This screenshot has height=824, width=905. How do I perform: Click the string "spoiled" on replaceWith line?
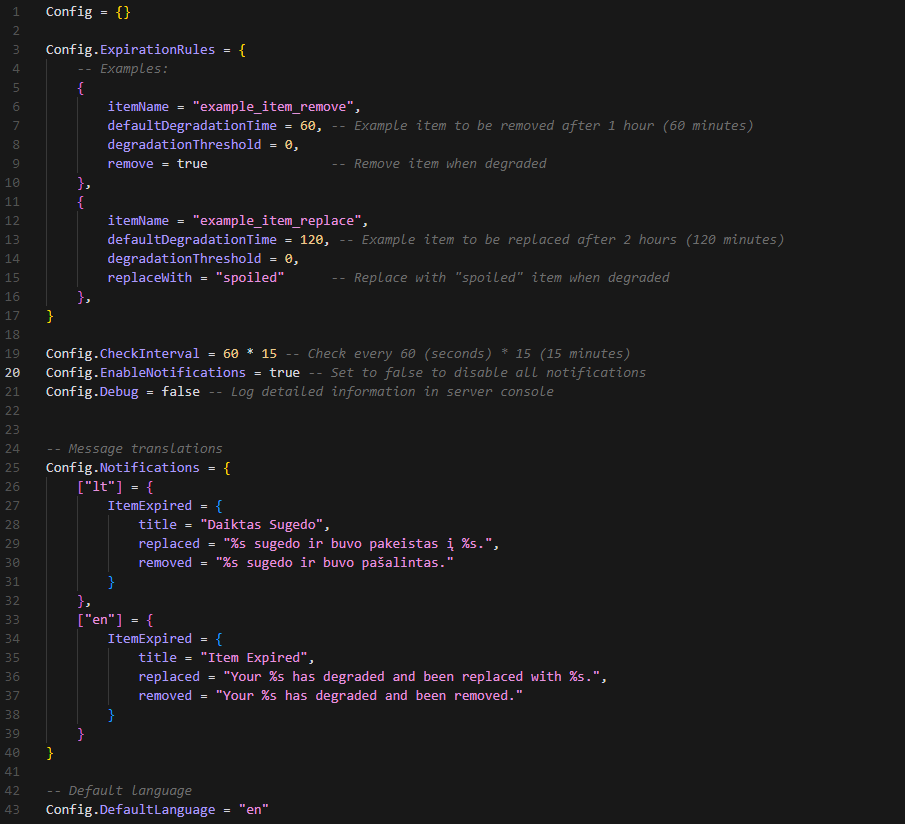click(x=248, y=277)
